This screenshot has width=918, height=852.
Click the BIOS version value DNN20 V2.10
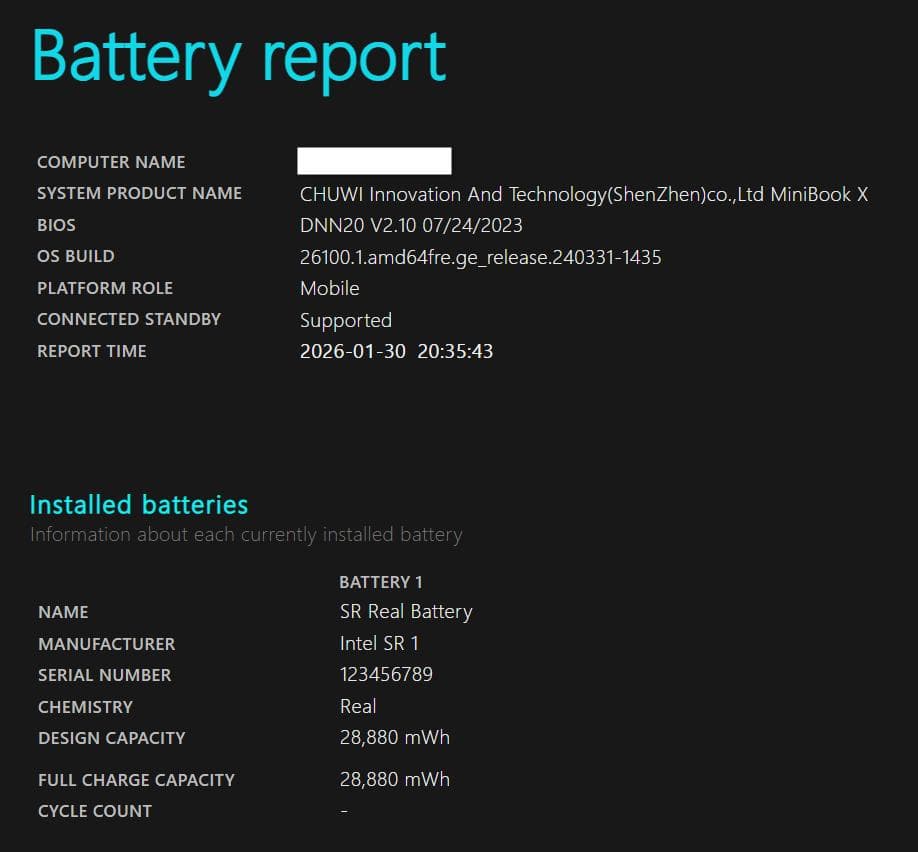[x=411, y=225]
